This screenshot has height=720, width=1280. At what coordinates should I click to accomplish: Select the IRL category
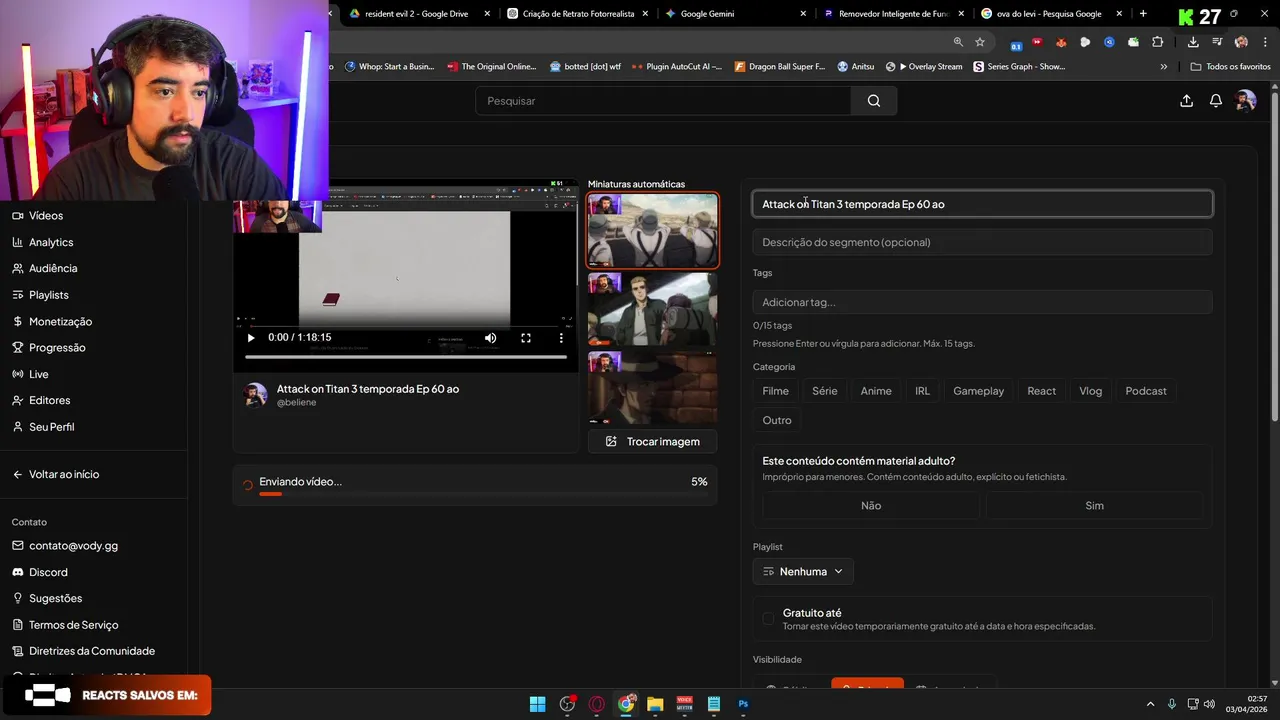(922, 391)
